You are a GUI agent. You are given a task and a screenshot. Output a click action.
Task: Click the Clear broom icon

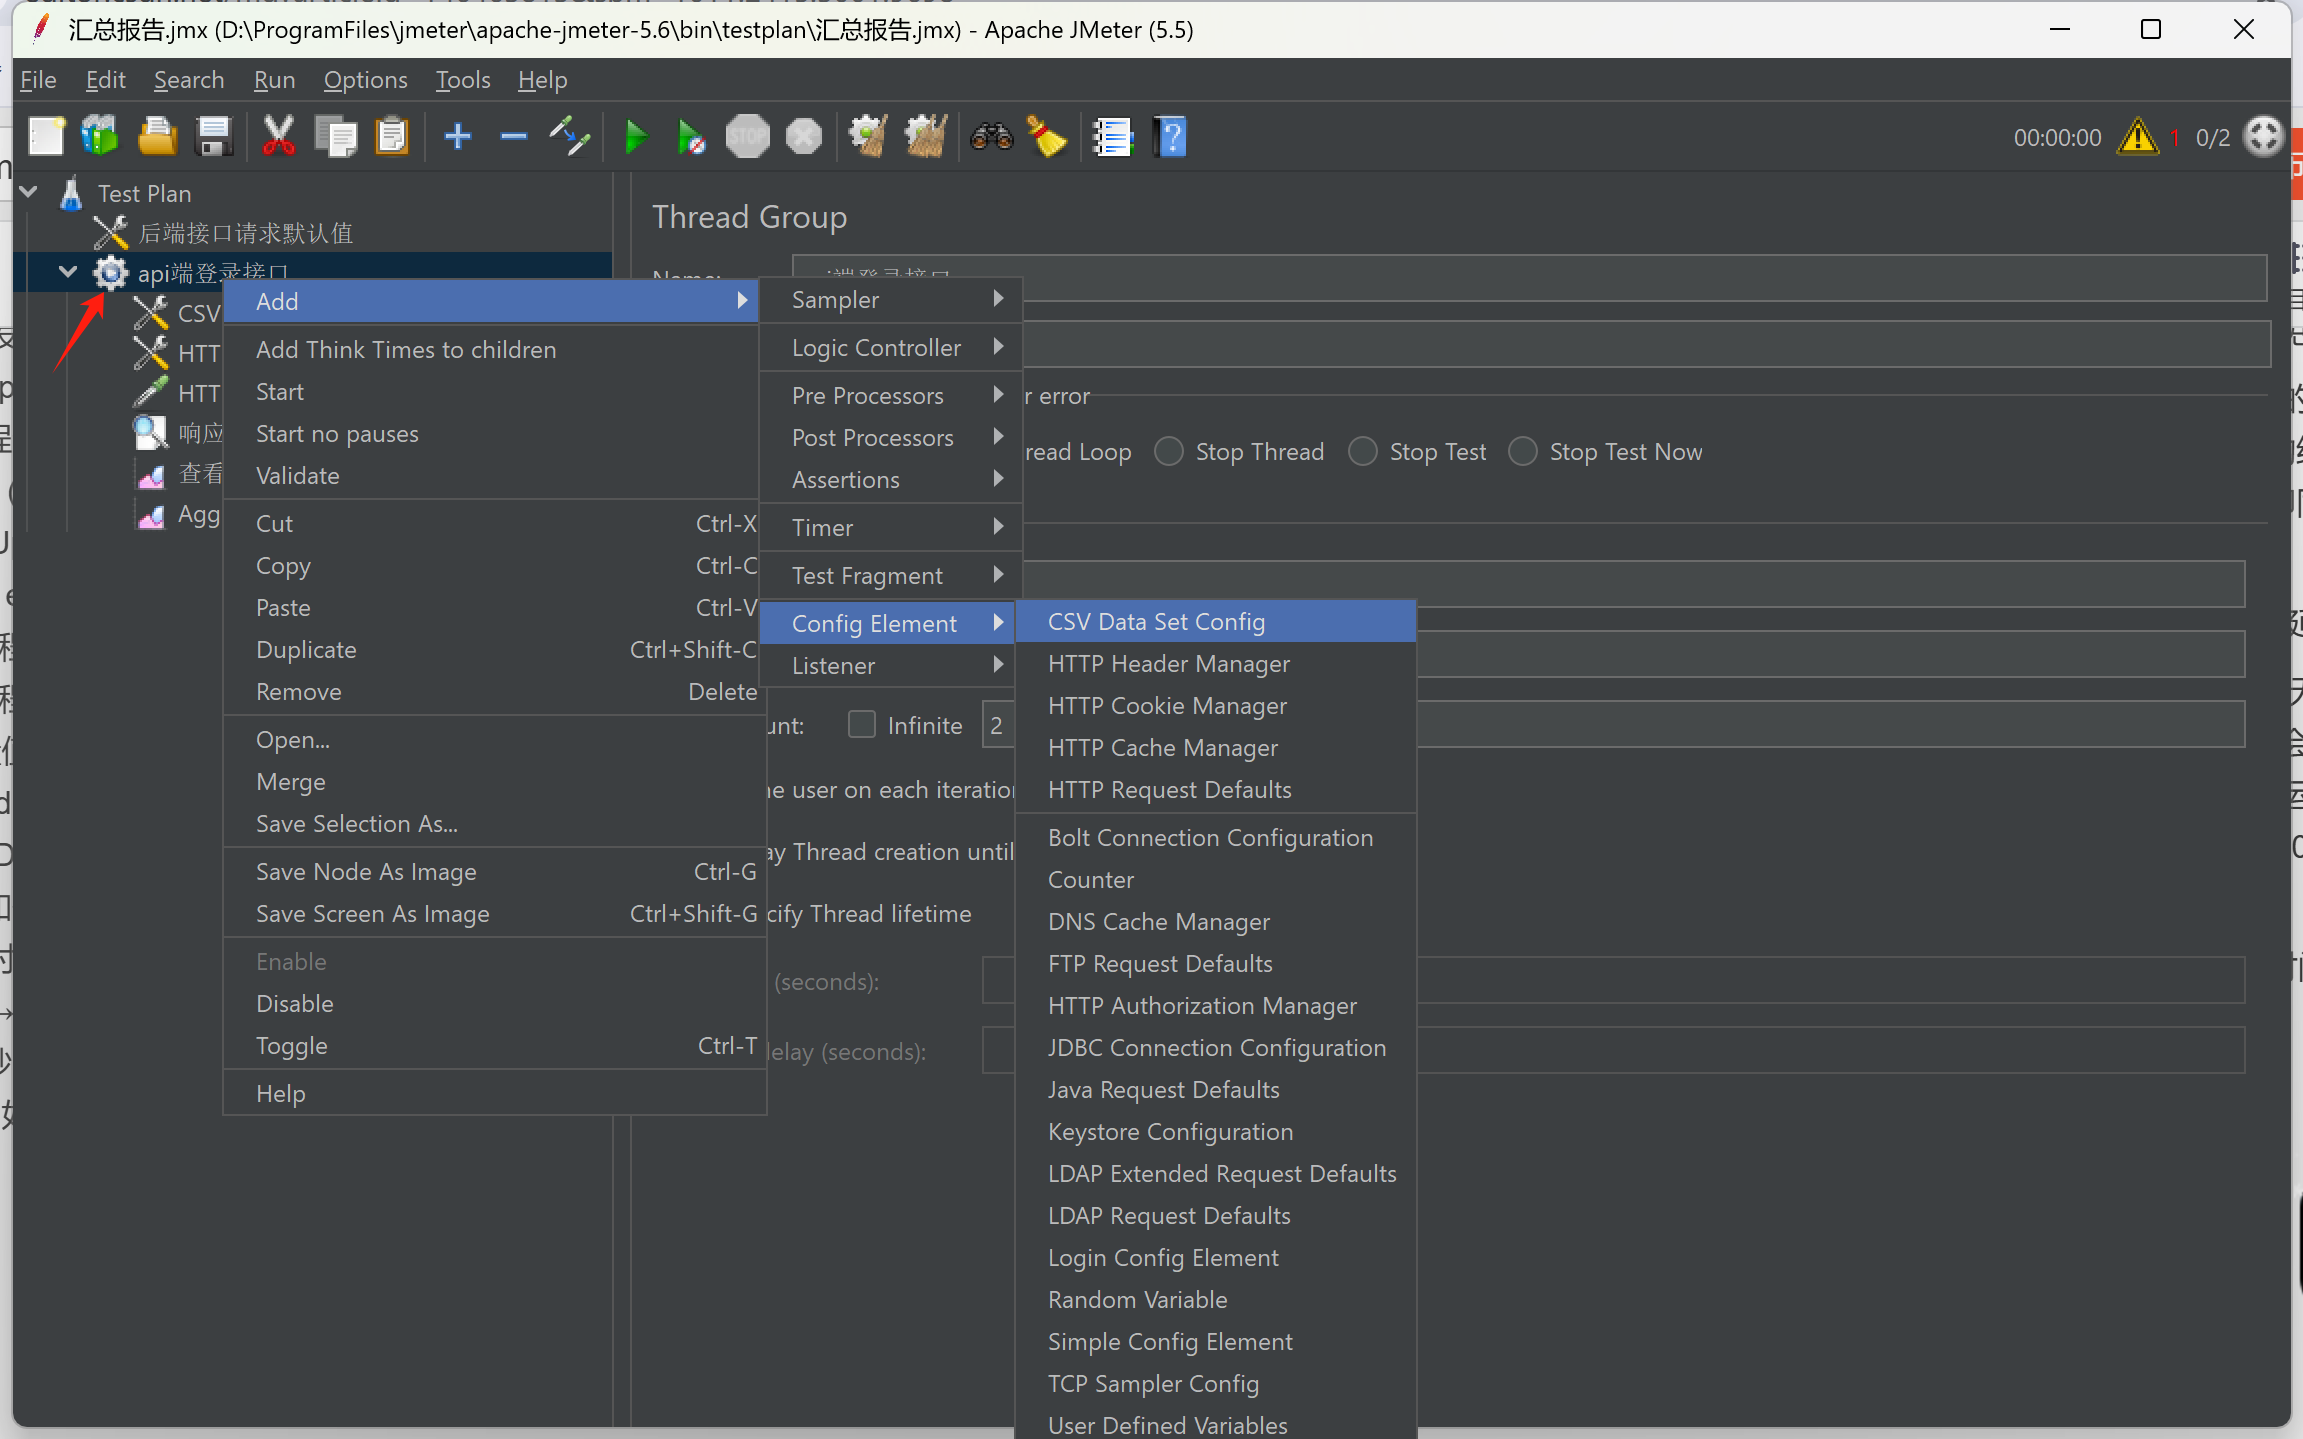tap(868, 137)
